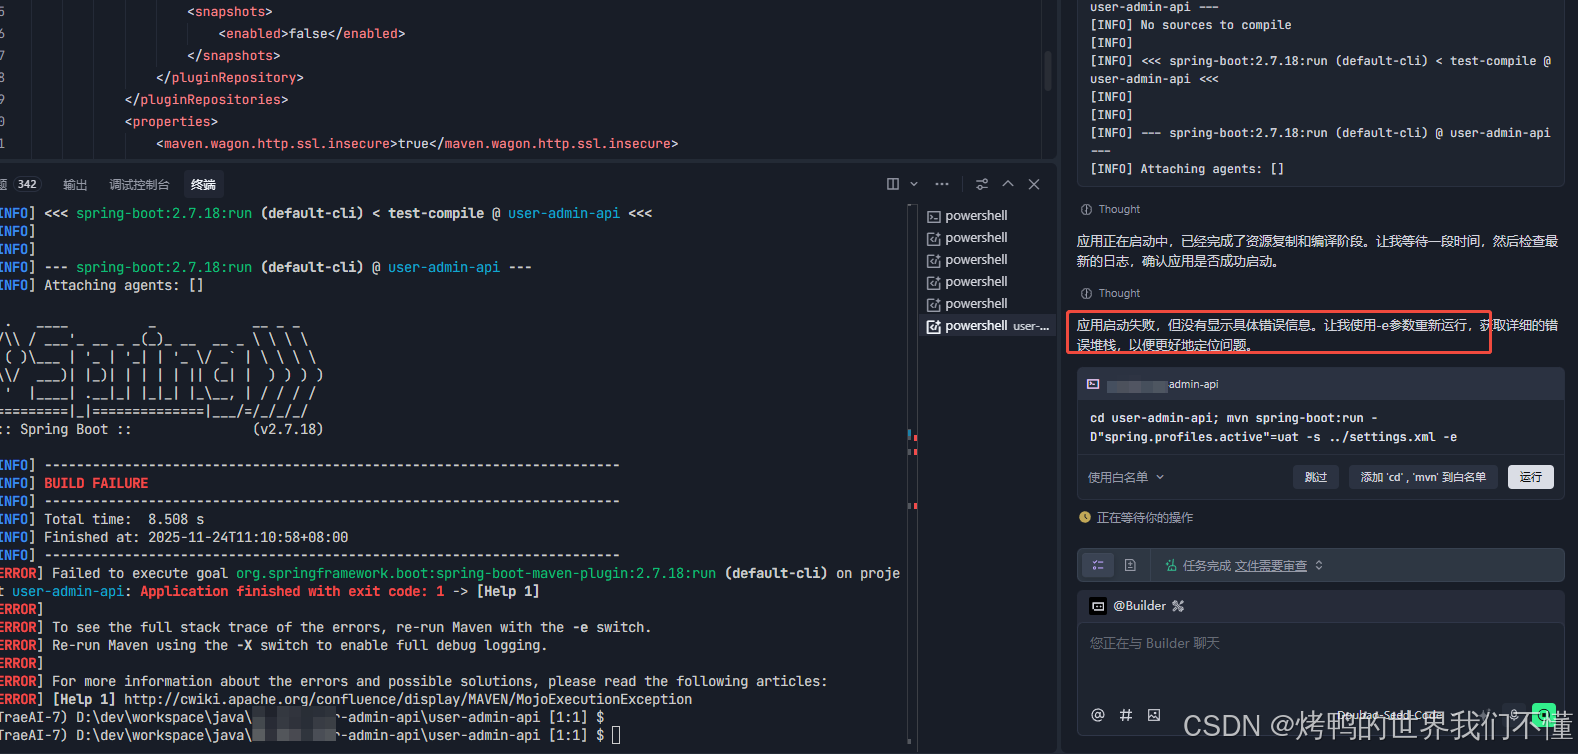Click the [INFO] Attaching agents: [] chat log line

point(1187,169)
